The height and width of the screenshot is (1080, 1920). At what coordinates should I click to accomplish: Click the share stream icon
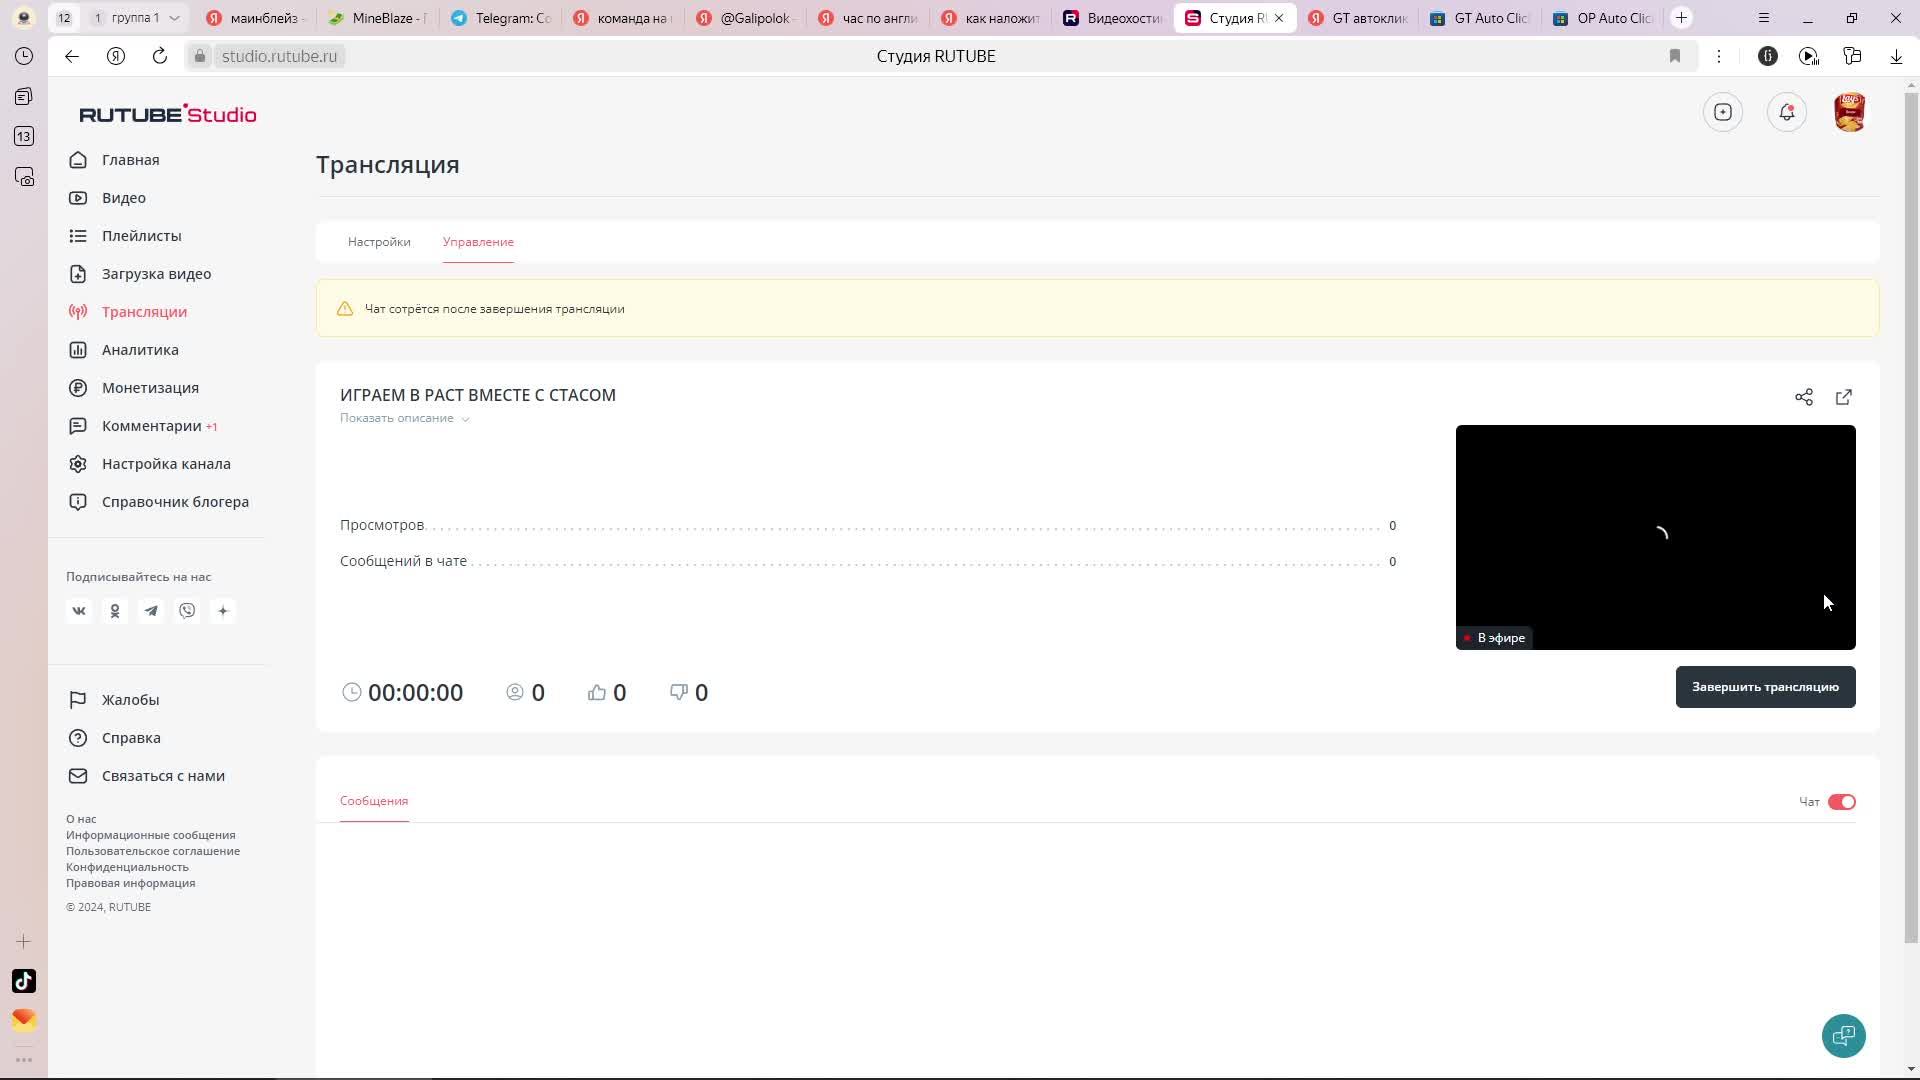click(1803, 397)
